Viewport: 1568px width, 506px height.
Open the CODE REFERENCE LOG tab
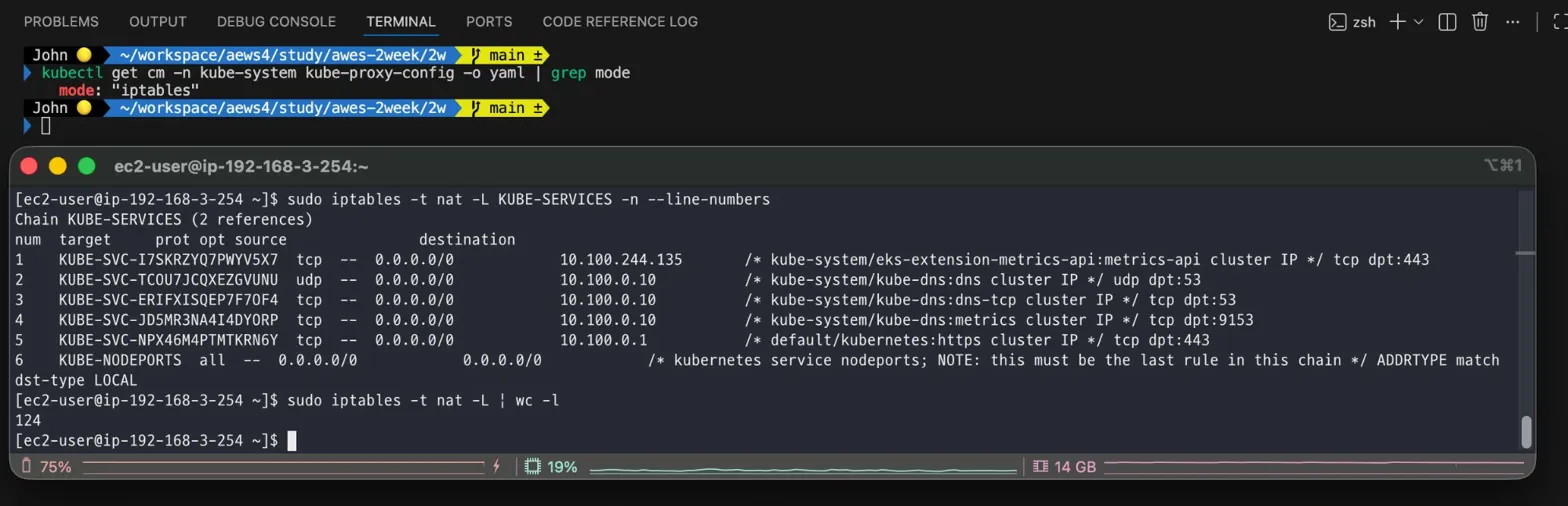pos(620,21)
